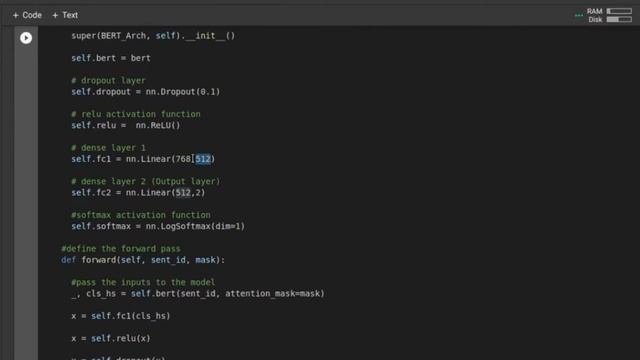This screenshot has height=360, width=640.
Task: Click the highlighted 512 in fc1 line
Action: tap(203, 159)
